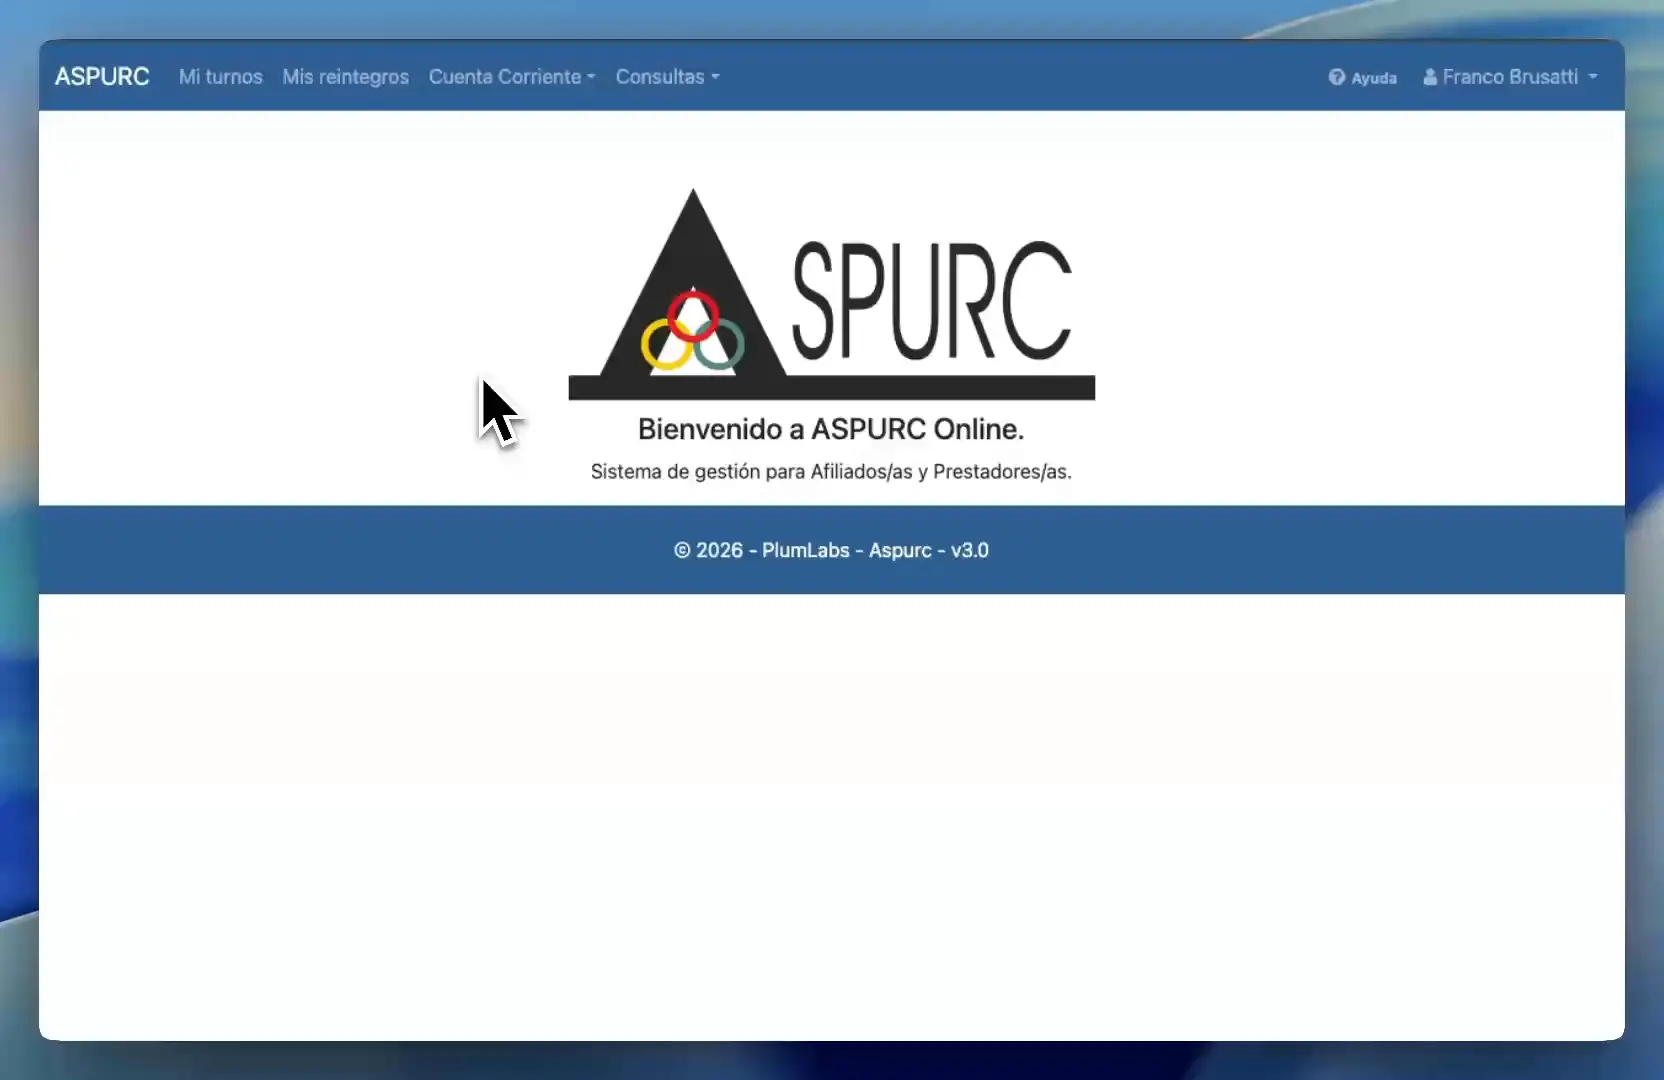Click the Sistema de gestión subtitle text
Screen dimensions: 1664x1080
[x=831, y=472]
